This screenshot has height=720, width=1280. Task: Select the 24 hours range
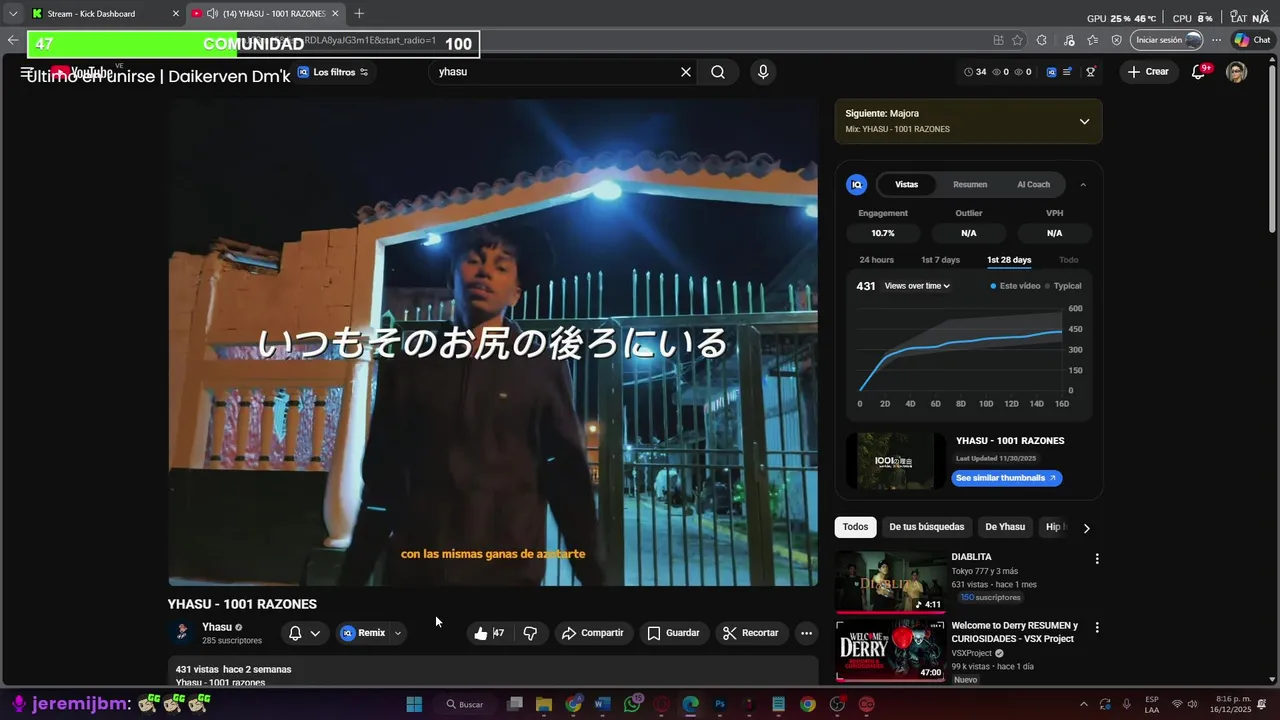[877, 260]
